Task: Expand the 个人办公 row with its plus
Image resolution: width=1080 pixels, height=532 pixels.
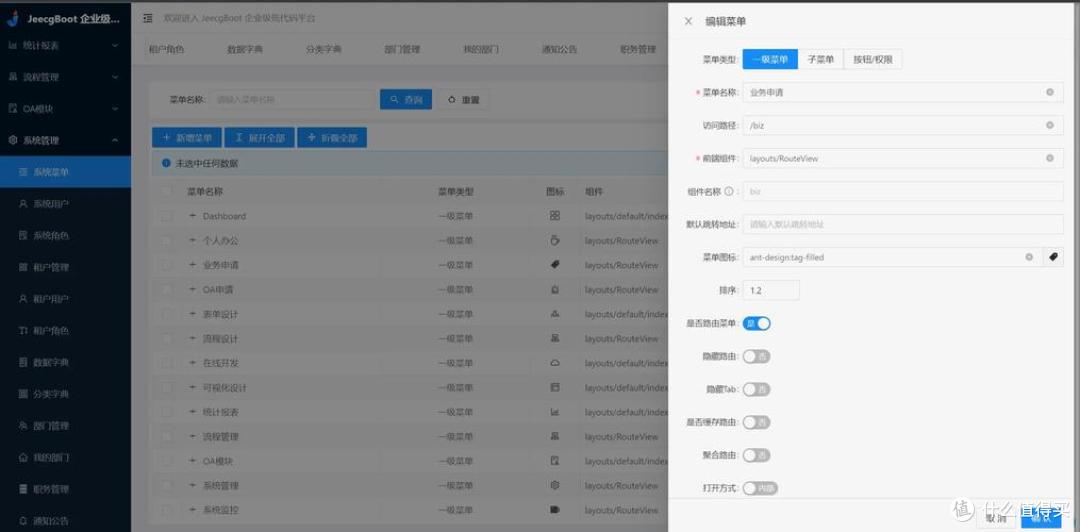Action: (x=192, y=241)
